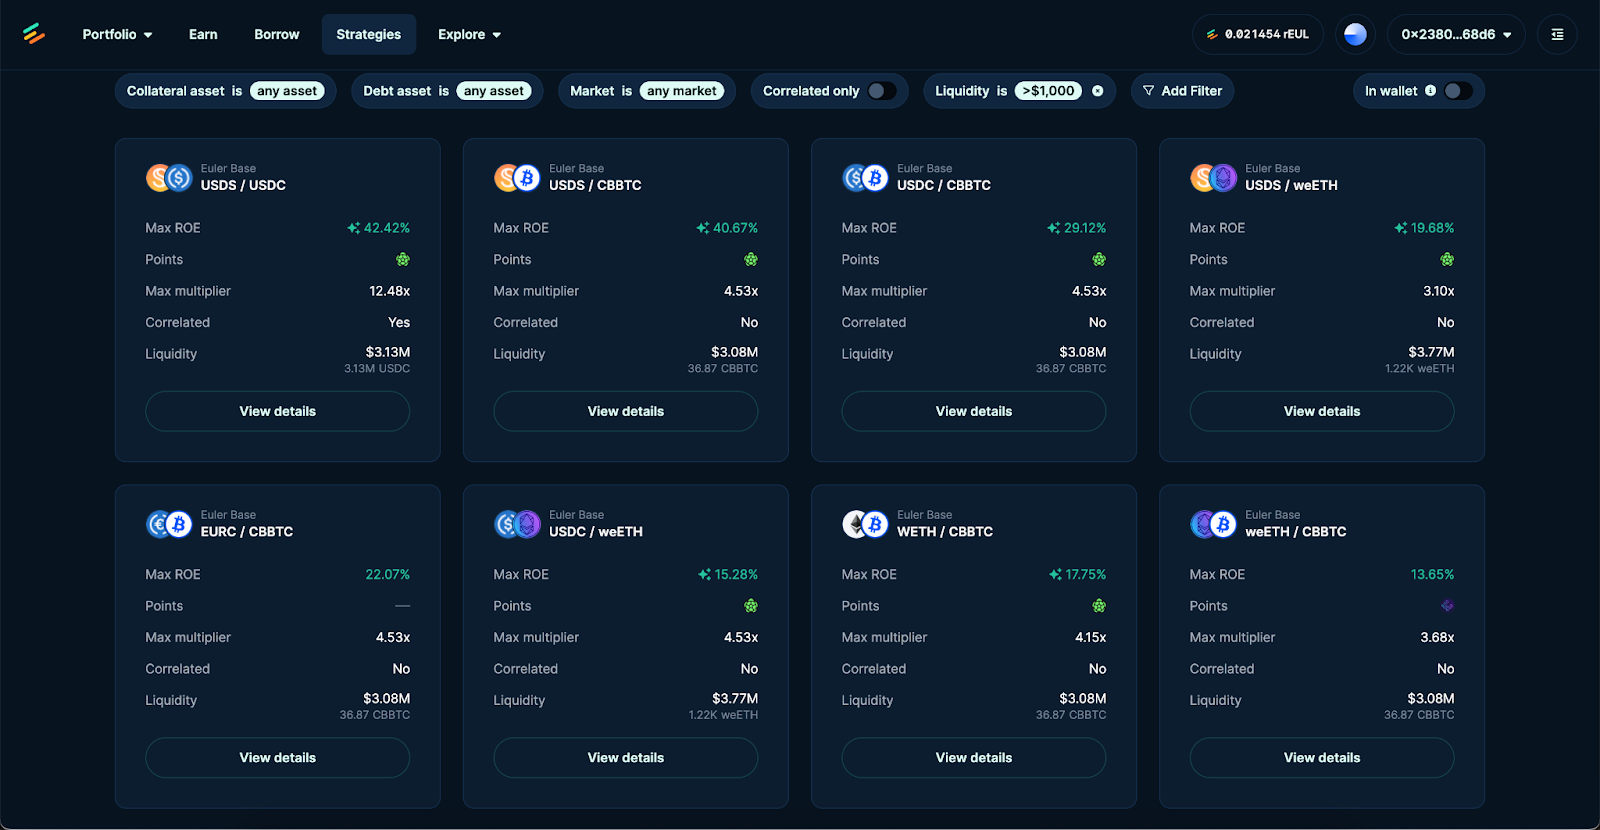Click the blue wallet avatar icon
Image resolution: width=1600 pixels, height=830 pixels.
point(1355,34)
